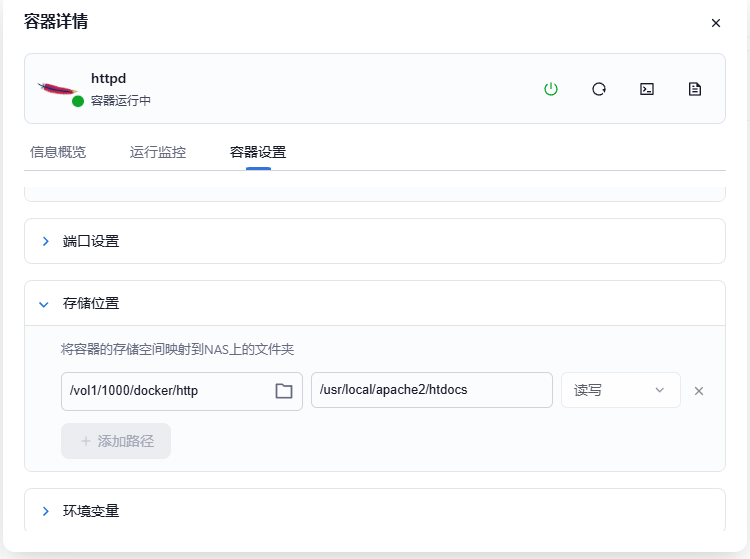Collapse the 存储位置 section

375,303
